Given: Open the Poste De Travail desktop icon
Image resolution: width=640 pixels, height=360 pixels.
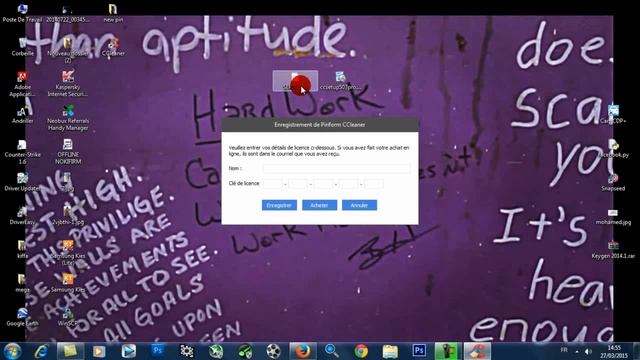Looking at the screenshot, I should tap(22, 12).
